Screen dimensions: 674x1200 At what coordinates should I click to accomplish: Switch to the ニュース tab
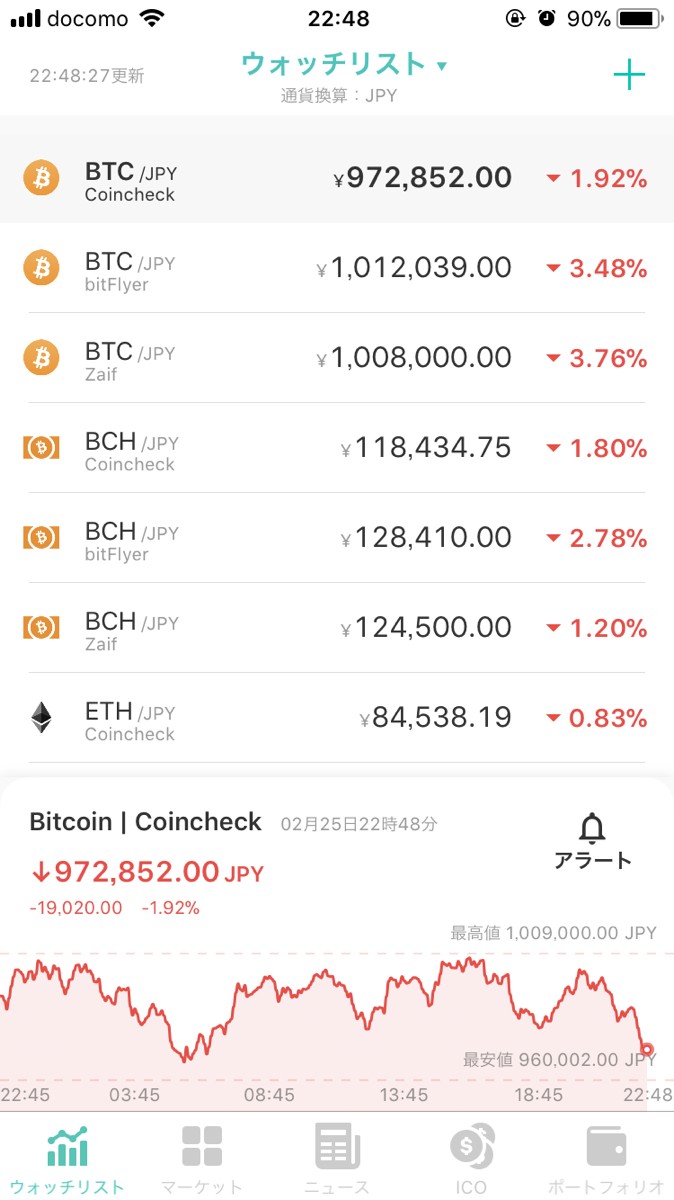(337, 1158)
